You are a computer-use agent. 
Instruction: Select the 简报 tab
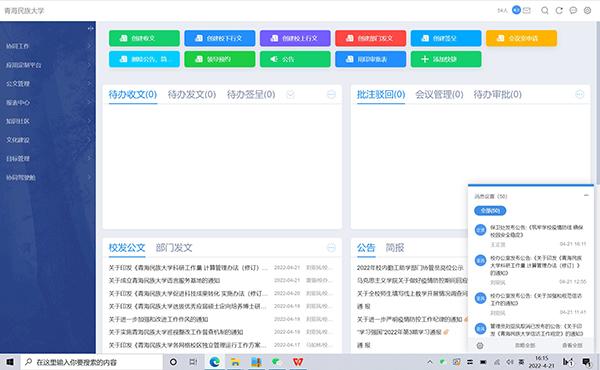click(395, 248)
